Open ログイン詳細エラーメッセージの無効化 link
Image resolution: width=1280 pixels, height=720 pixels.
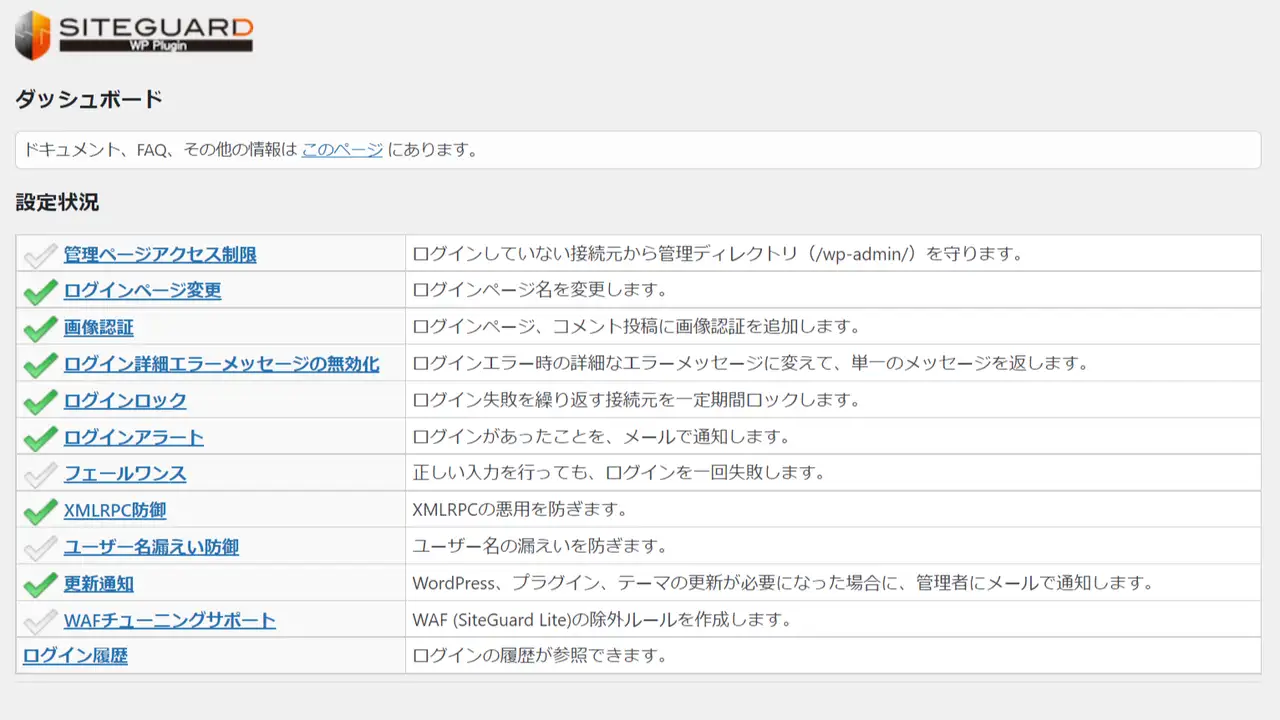tap(221, 364)
